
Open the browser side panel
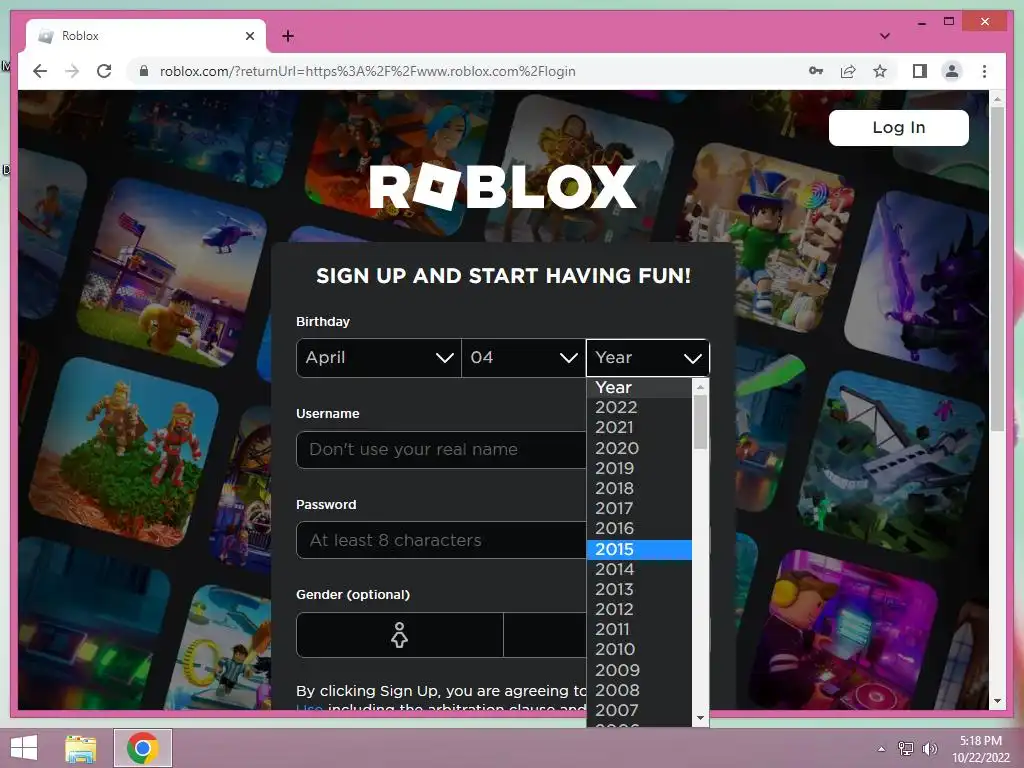coord(920,71)
